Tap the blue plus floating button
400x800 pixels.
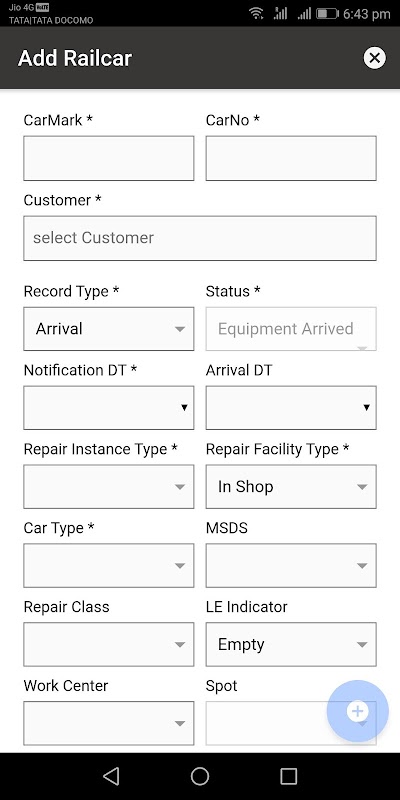358,711
